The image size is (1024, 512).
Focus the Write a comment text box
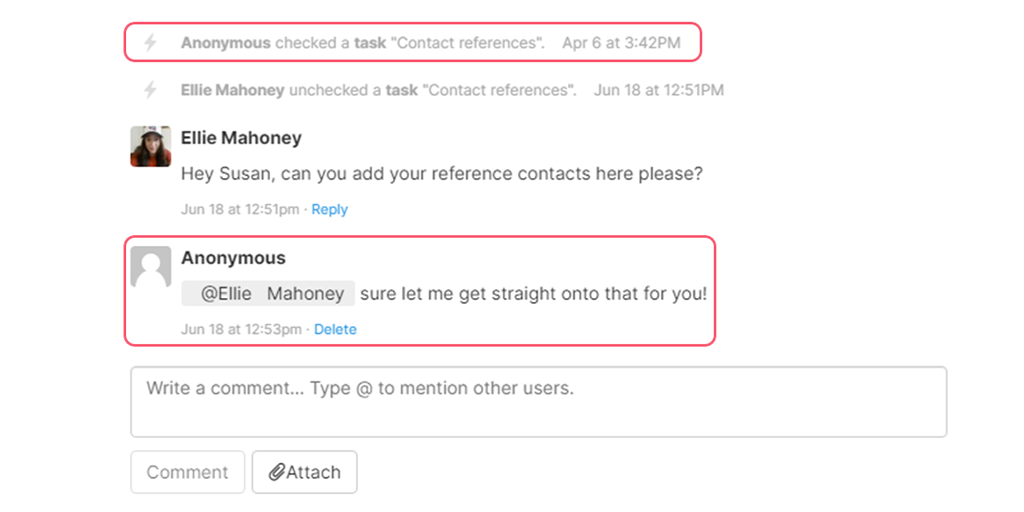click(539, 402)
